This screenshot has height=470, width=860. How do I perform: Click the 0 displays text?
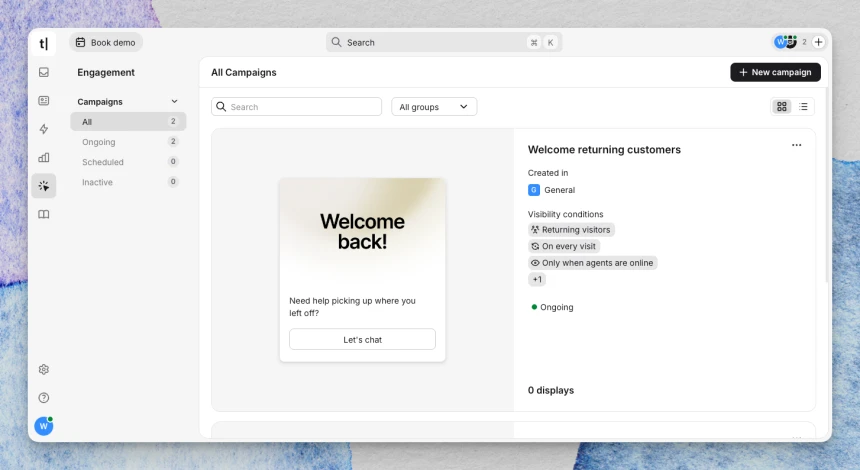551,390
